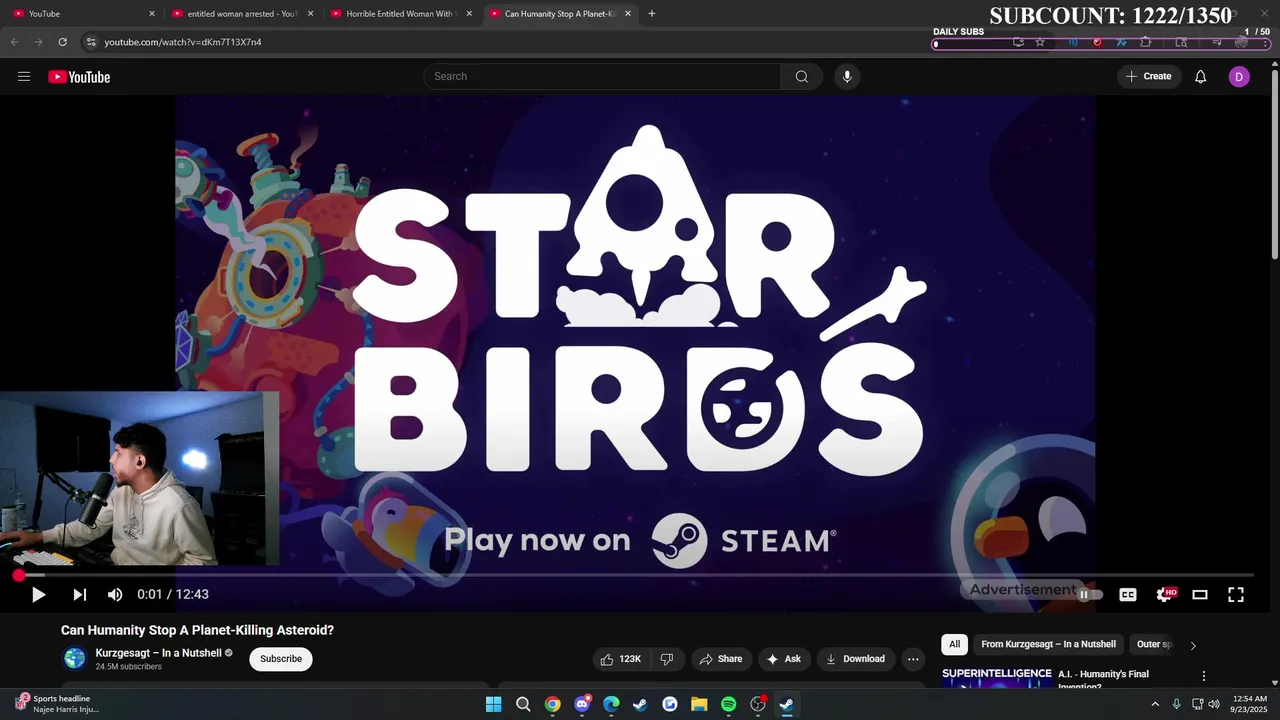Open more actions ellipsis under video
The width and height of the screenshot is (1280, 720).
(x=913, y=659)
